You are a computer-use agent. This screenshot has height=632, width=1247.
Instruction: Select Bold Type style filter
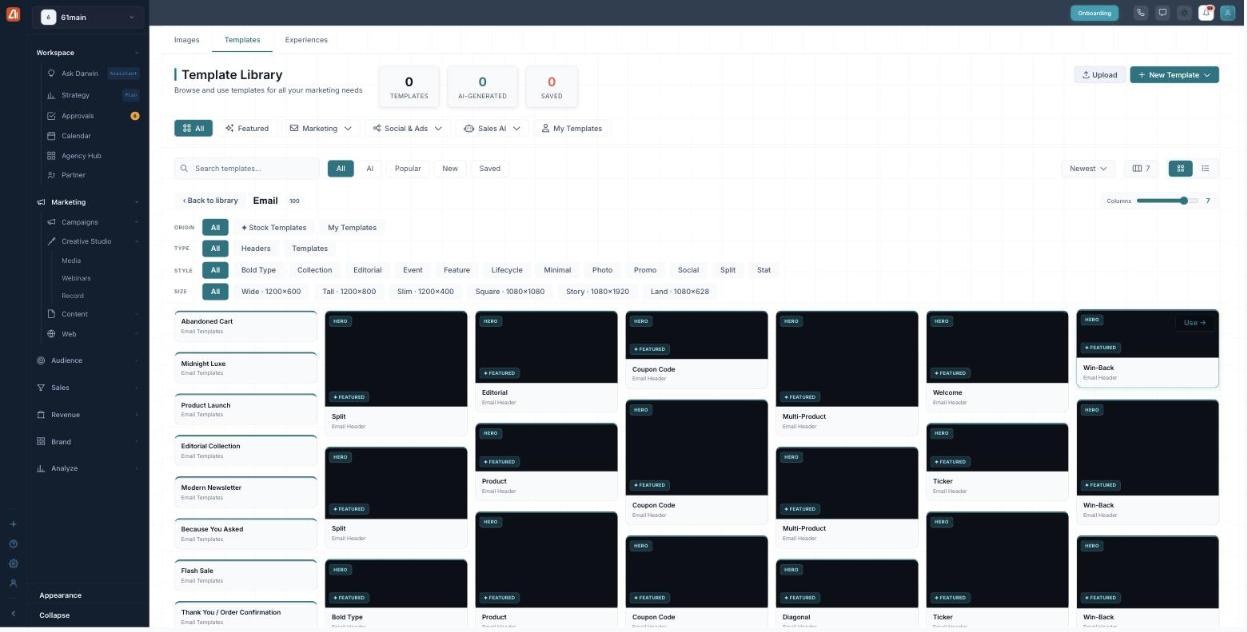click(258, 270)
